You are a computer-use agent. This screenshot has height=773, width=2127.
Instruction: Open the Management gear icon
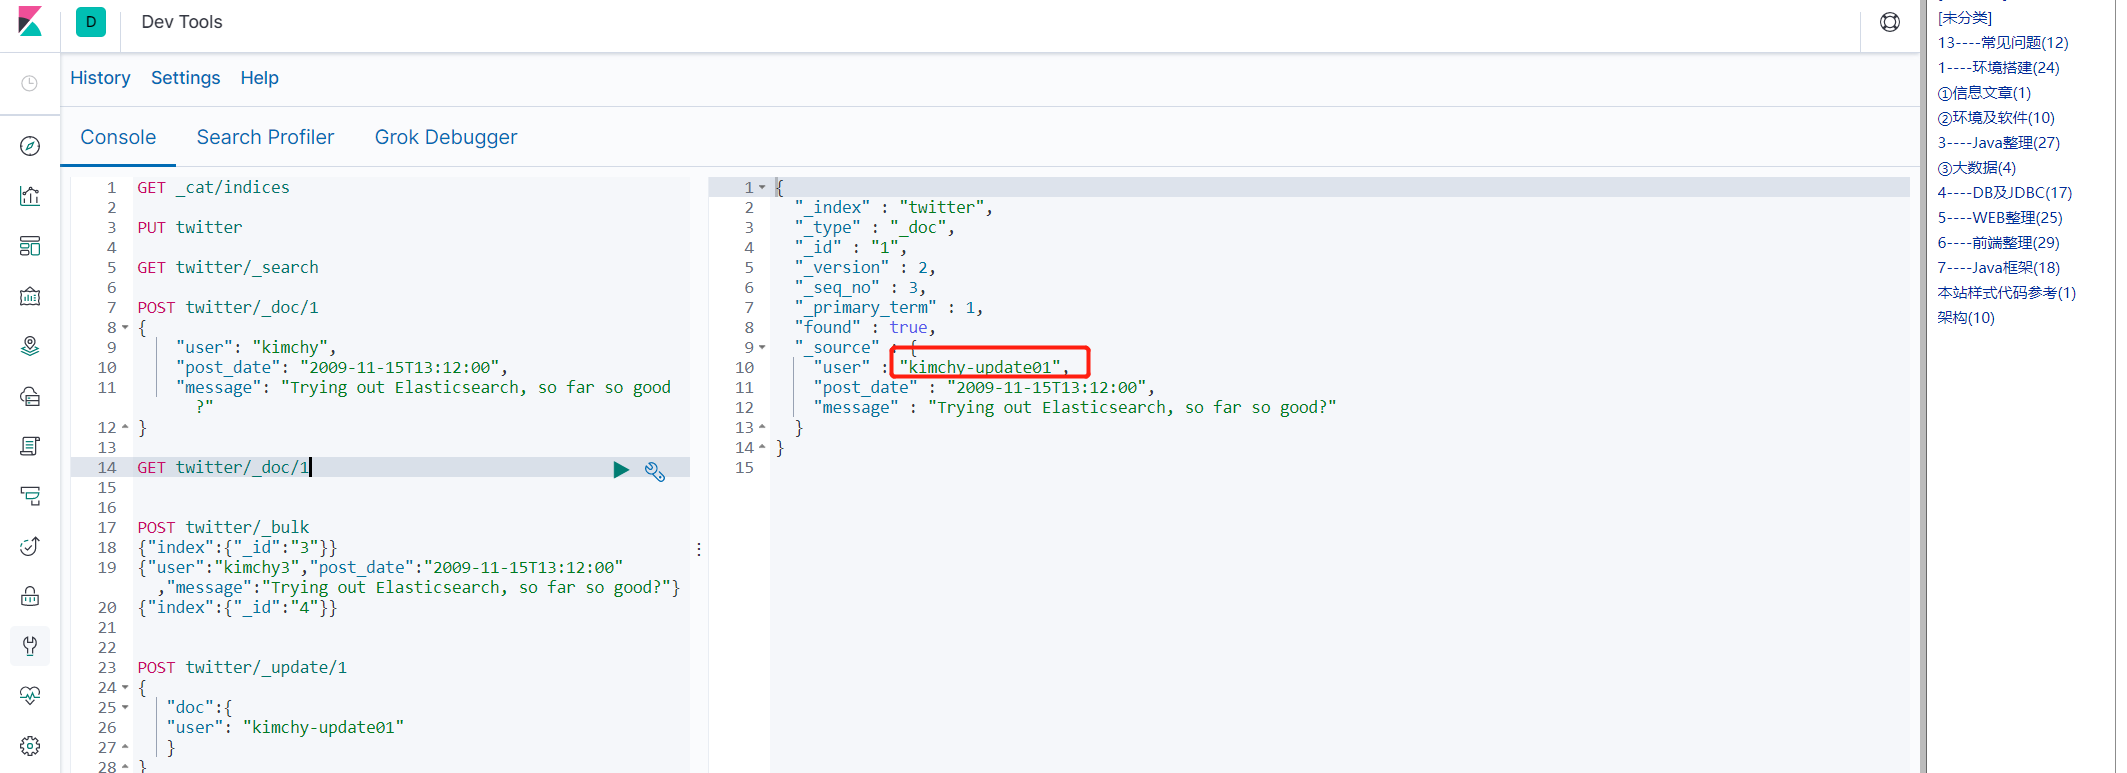click(x=30, y=746)
